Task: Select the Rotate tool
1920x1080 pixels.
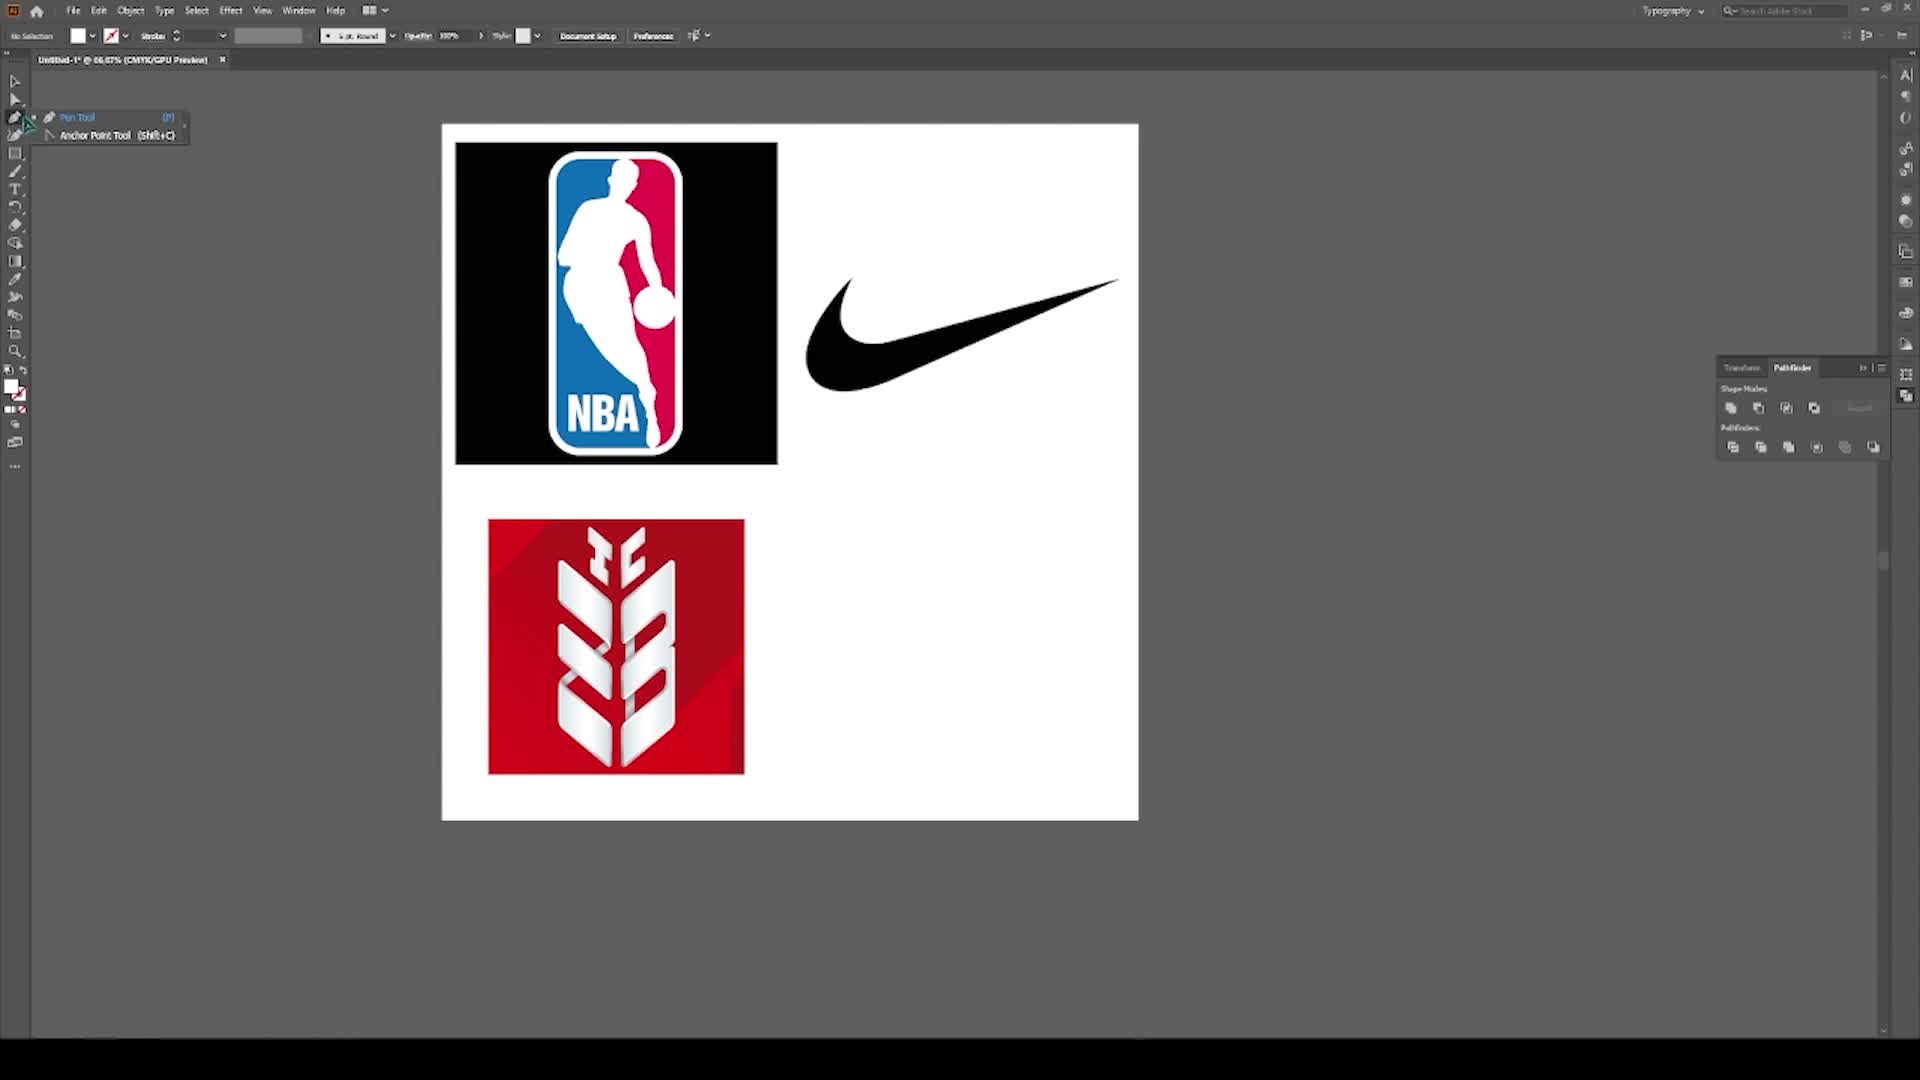Action: point(15,207)
